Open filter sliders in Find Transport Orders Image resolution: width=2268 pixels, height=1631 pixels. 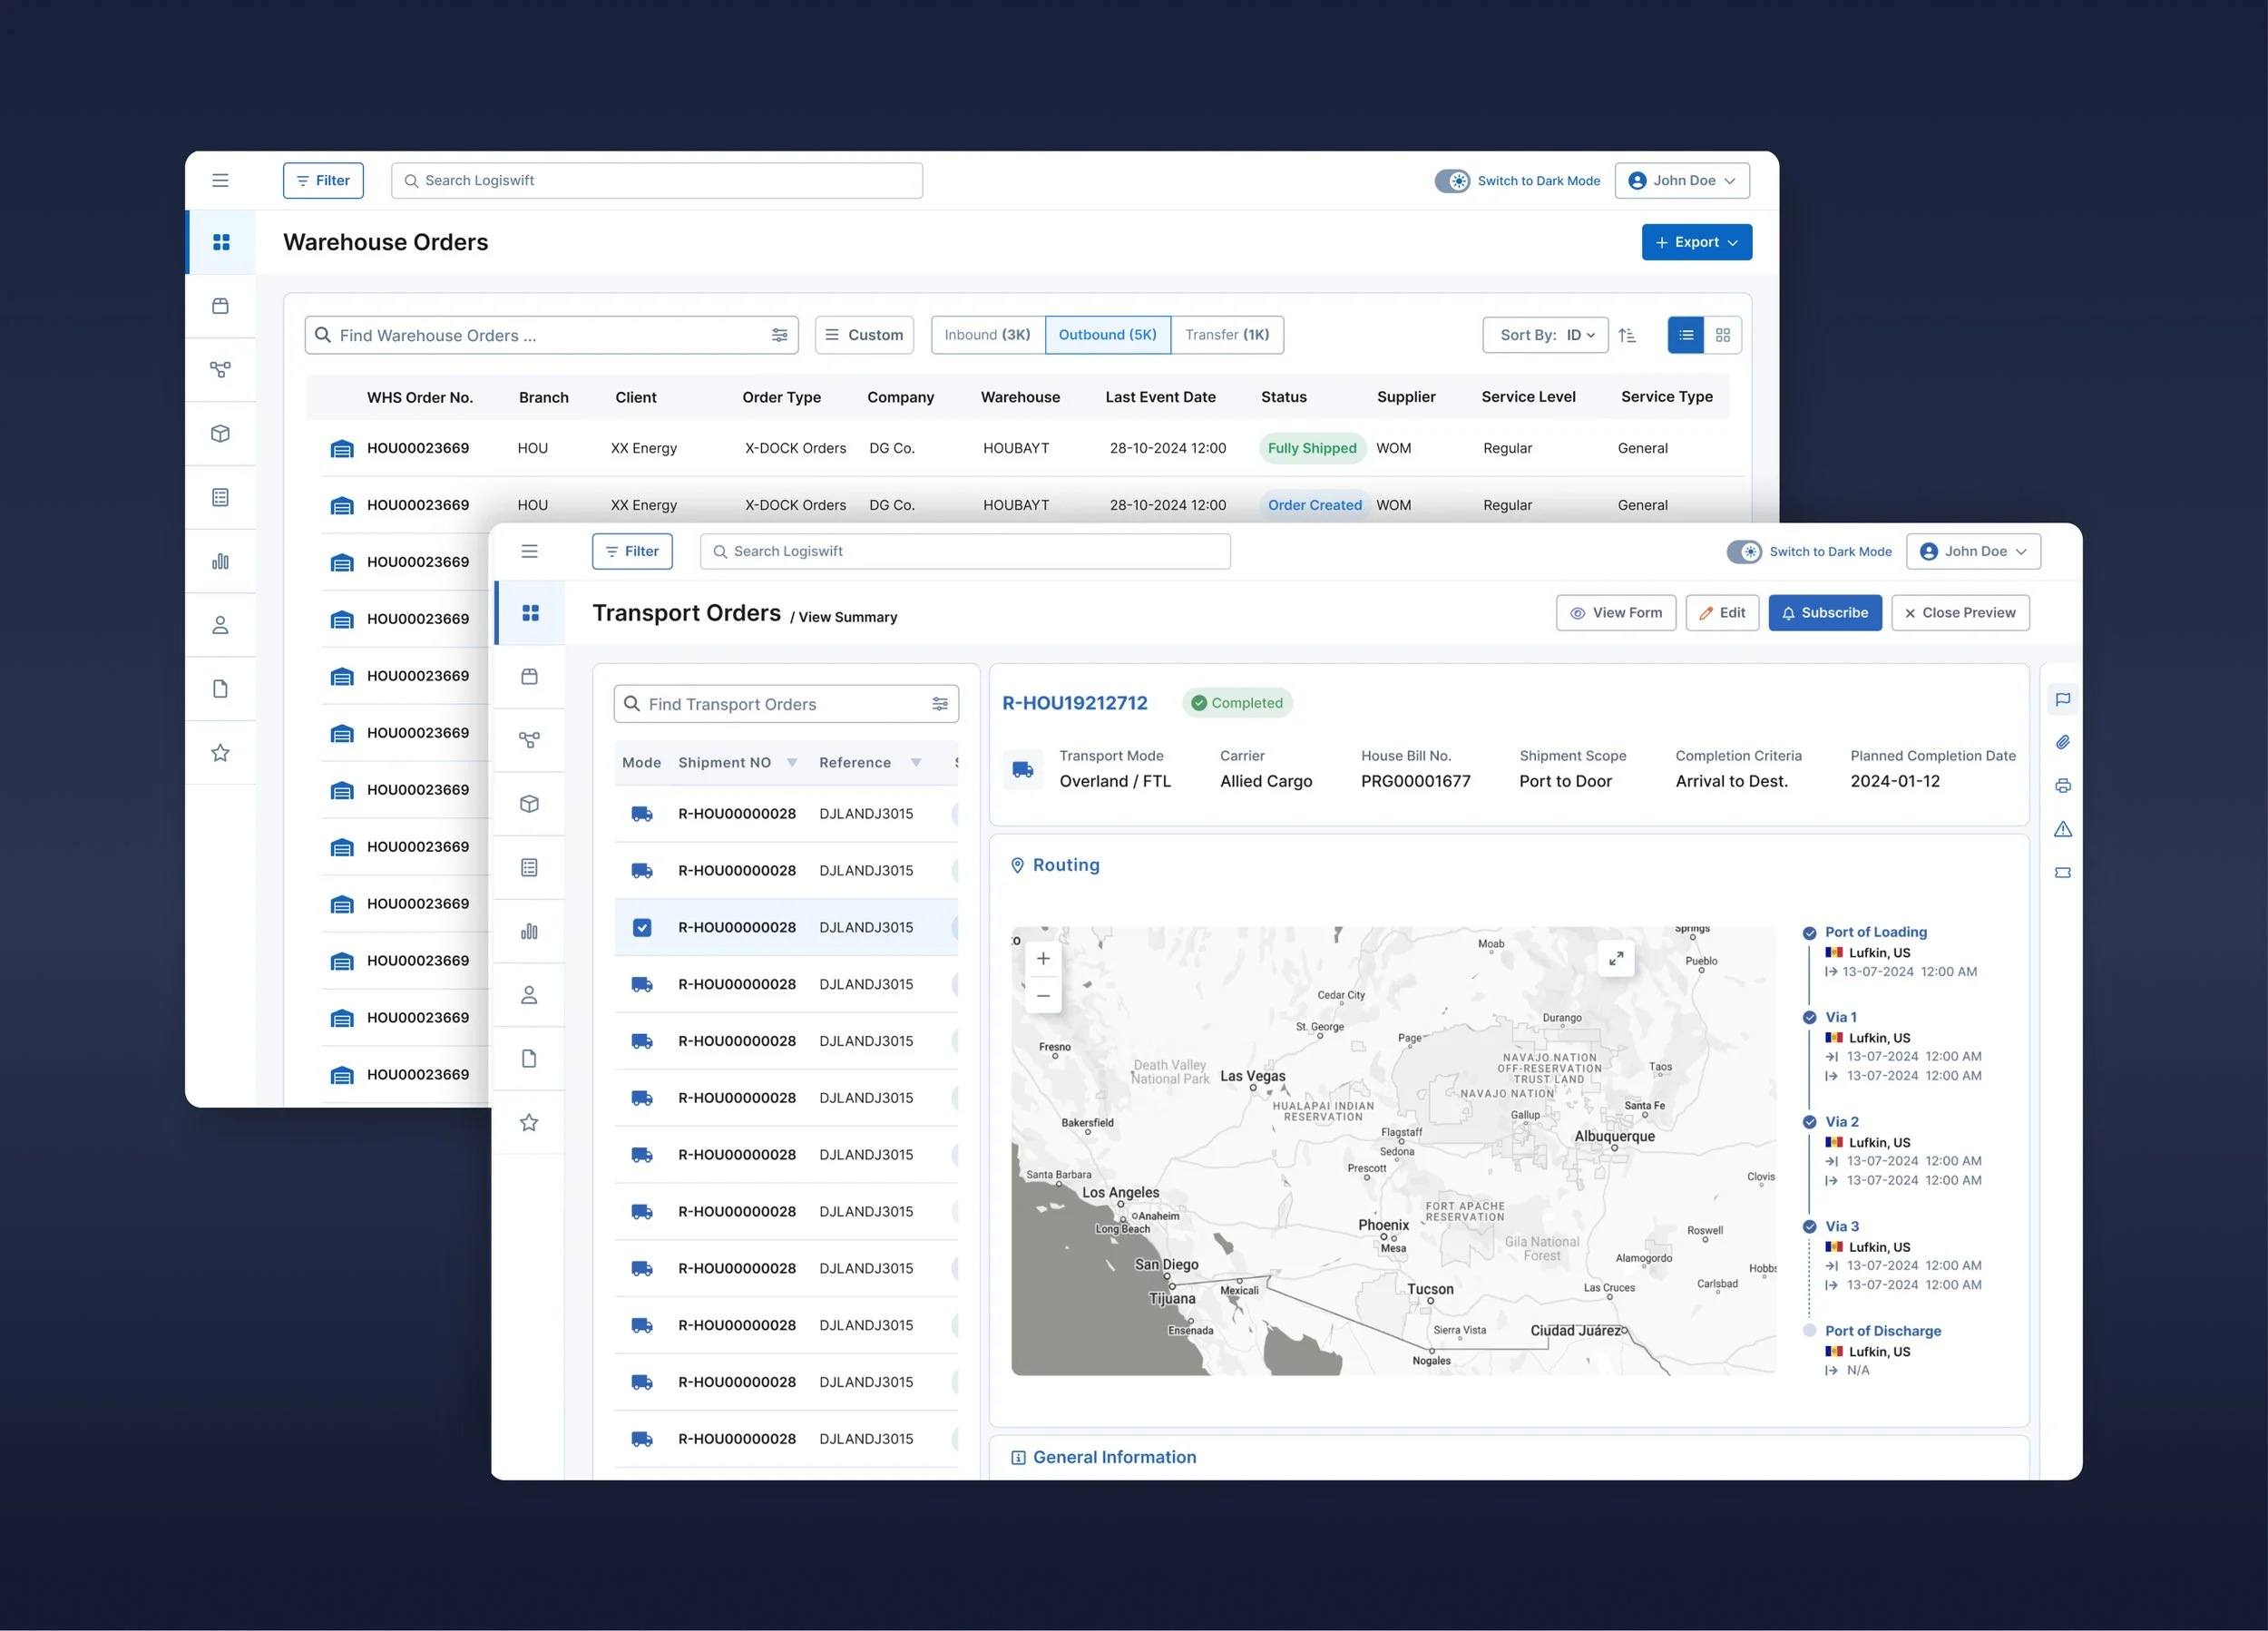(x=939, y=704)
